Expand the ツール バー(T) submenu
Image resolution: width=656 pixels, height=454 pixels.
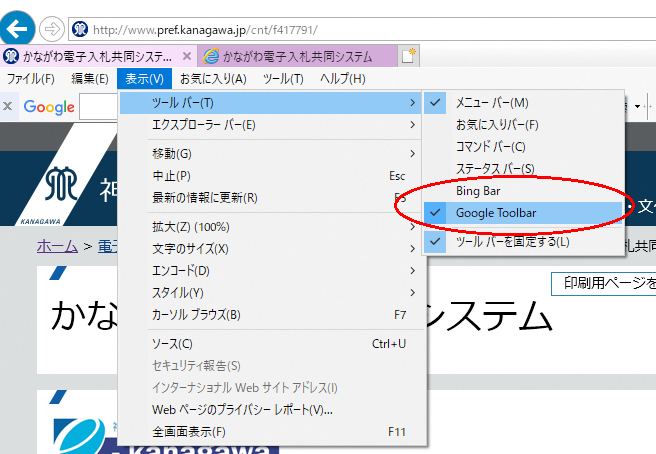(270, 103)
